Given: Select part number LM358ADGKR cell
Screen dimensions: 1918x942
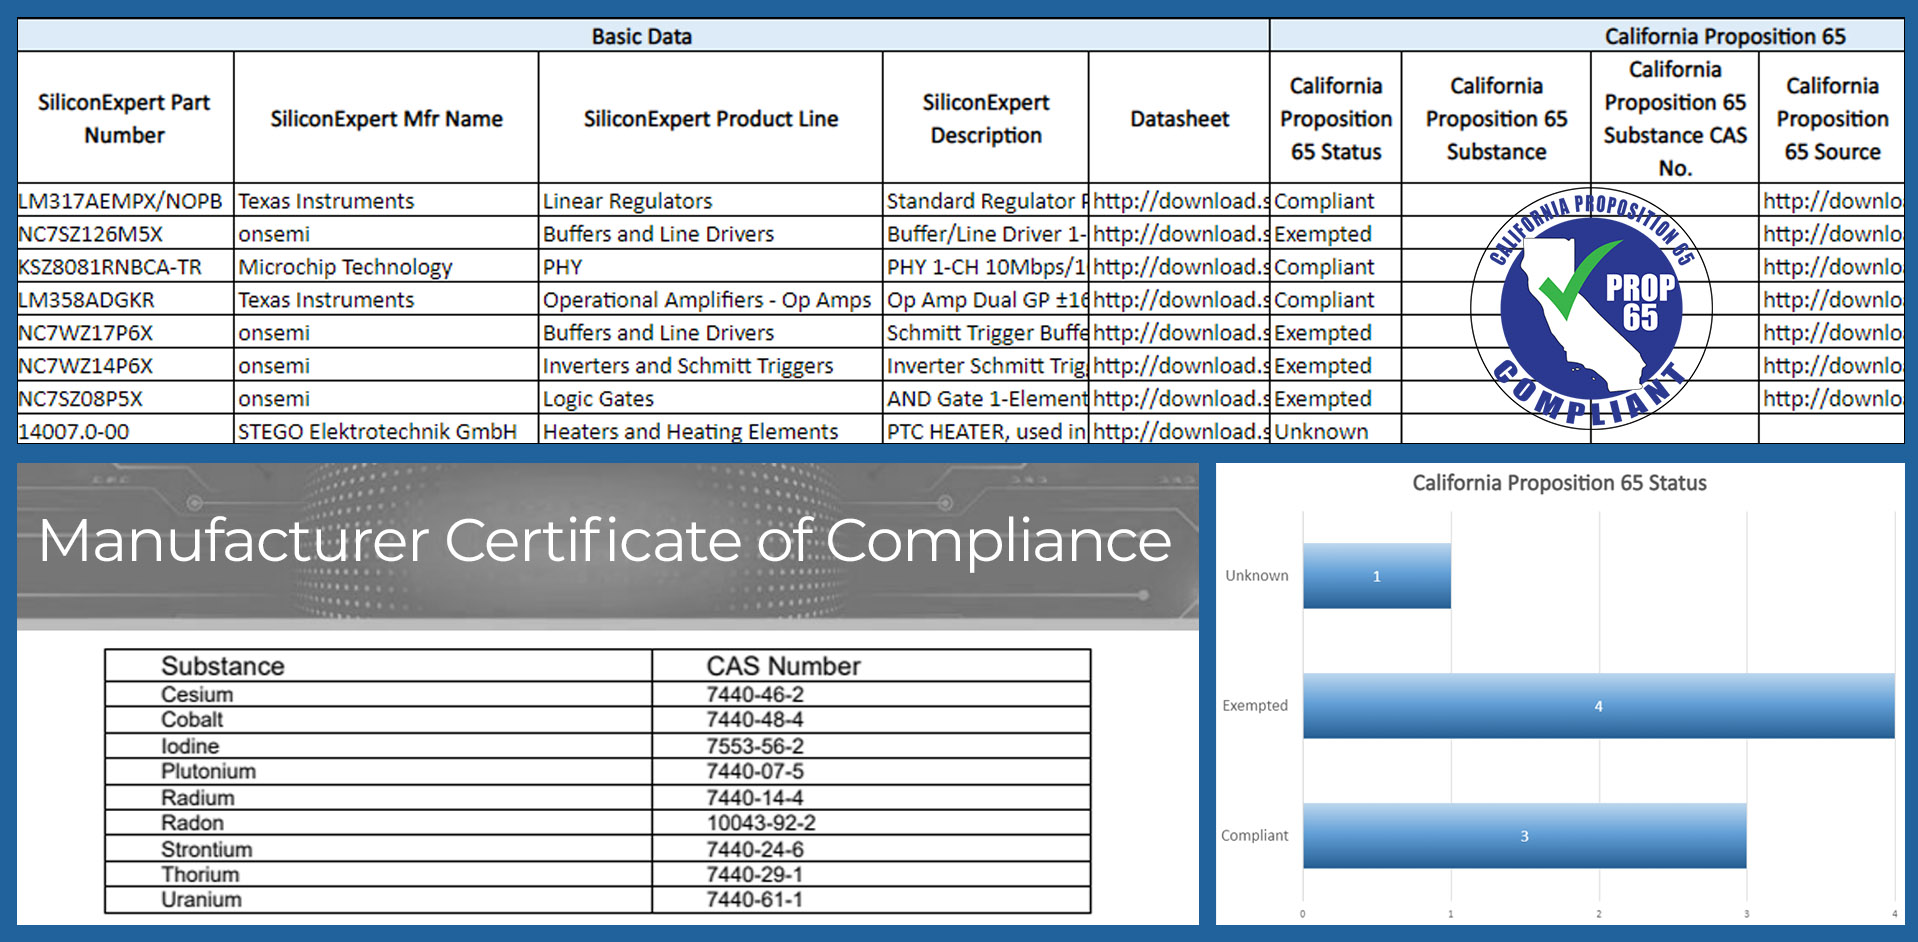Looking at the screenshot, I should (x=125, y=299).
